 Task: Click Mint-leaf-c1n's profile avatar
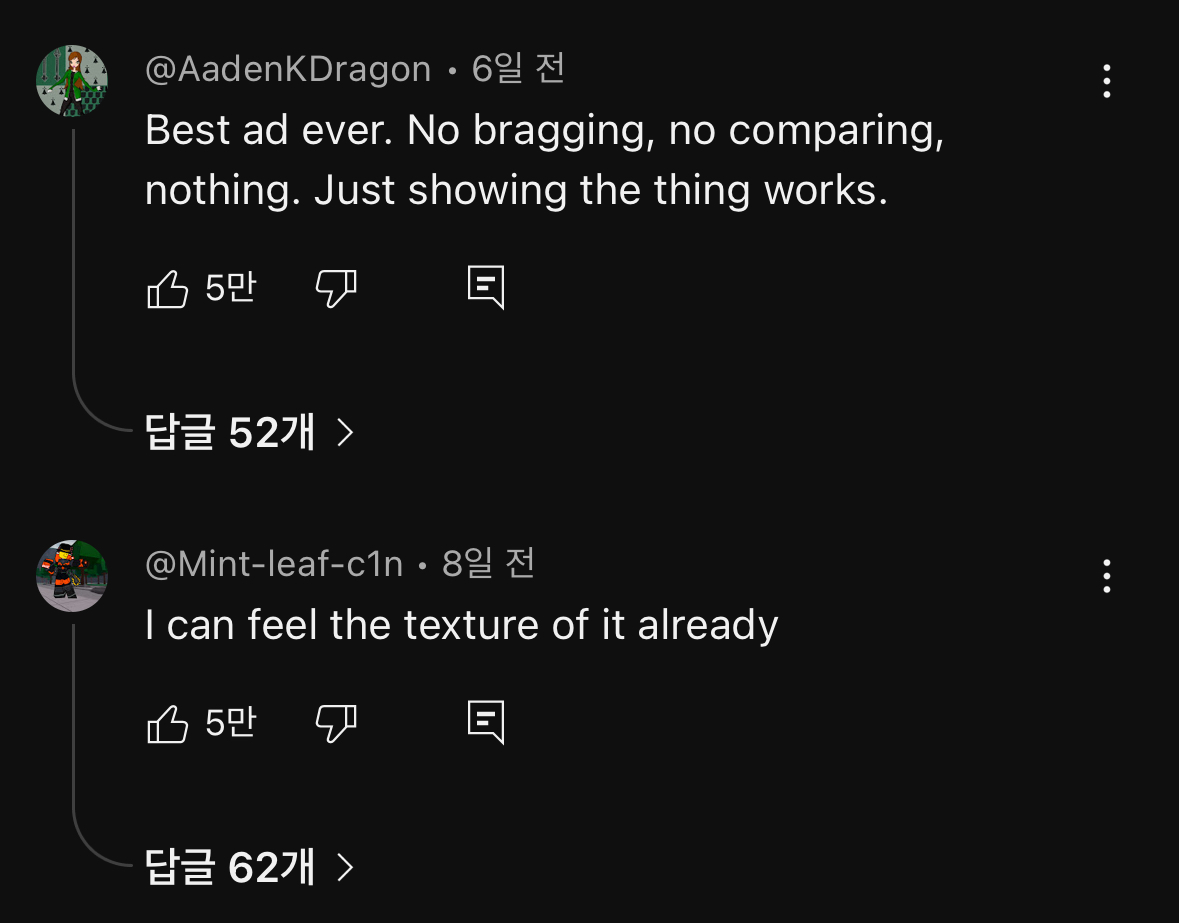(72, 576)
